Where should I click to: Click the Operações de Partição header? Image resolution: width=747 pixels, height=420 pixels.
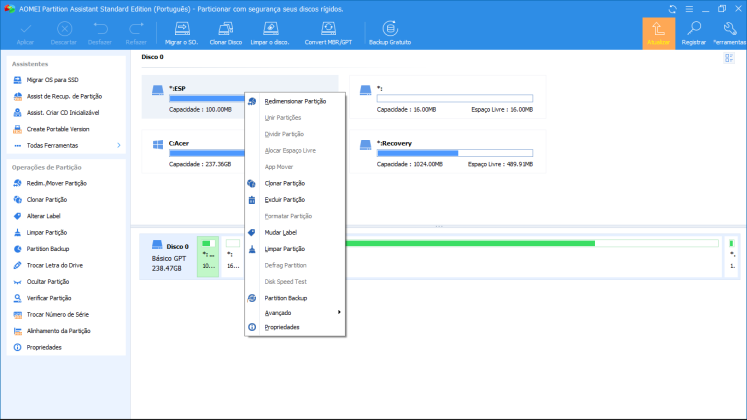point(47,168)
